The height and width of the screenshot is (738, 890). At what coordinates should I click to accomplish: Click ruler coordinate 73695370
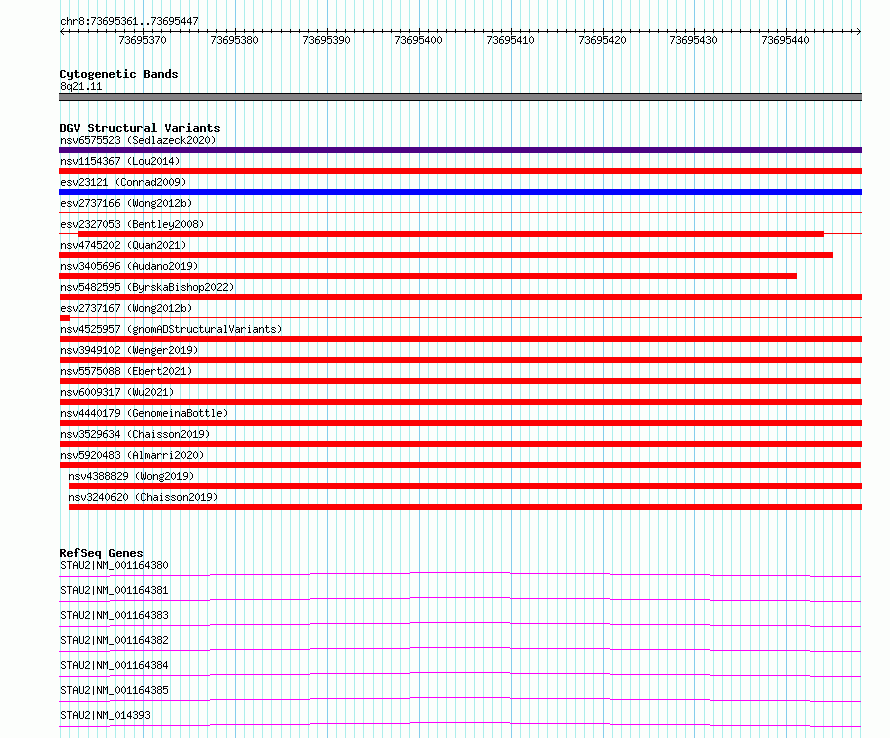tap(142, 40)
